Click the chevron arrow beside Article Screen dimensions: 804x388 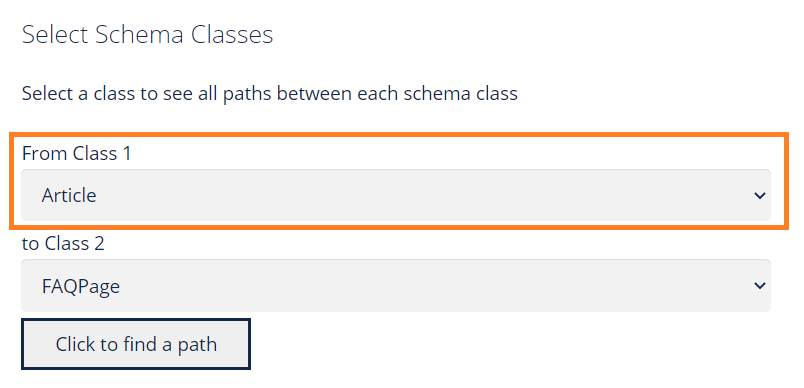click(759, 195)
